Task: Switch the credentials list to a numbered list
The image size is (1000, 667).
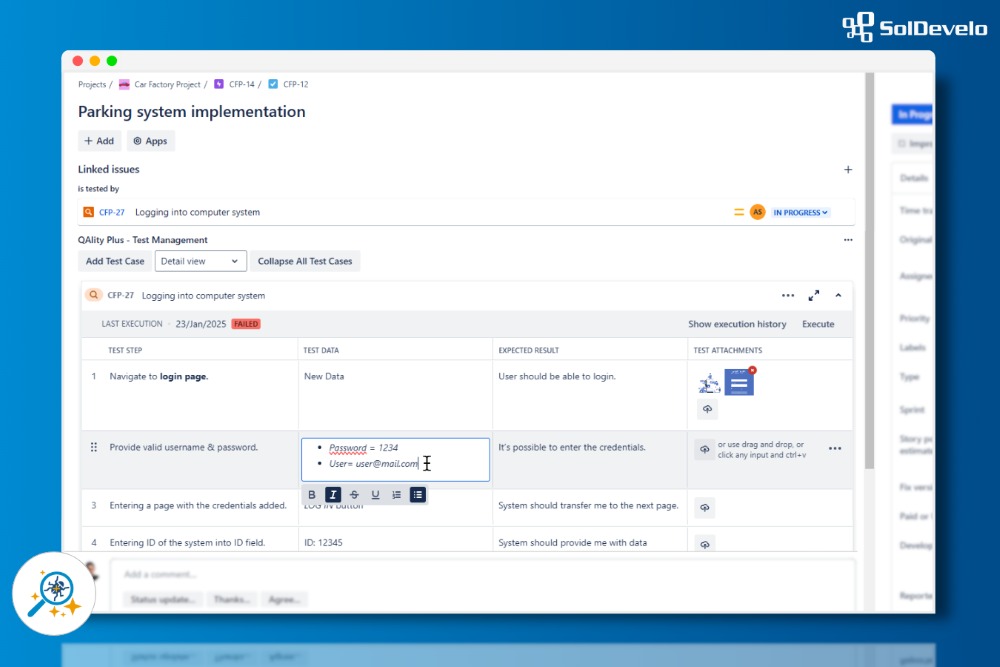Action: point(397,494)
